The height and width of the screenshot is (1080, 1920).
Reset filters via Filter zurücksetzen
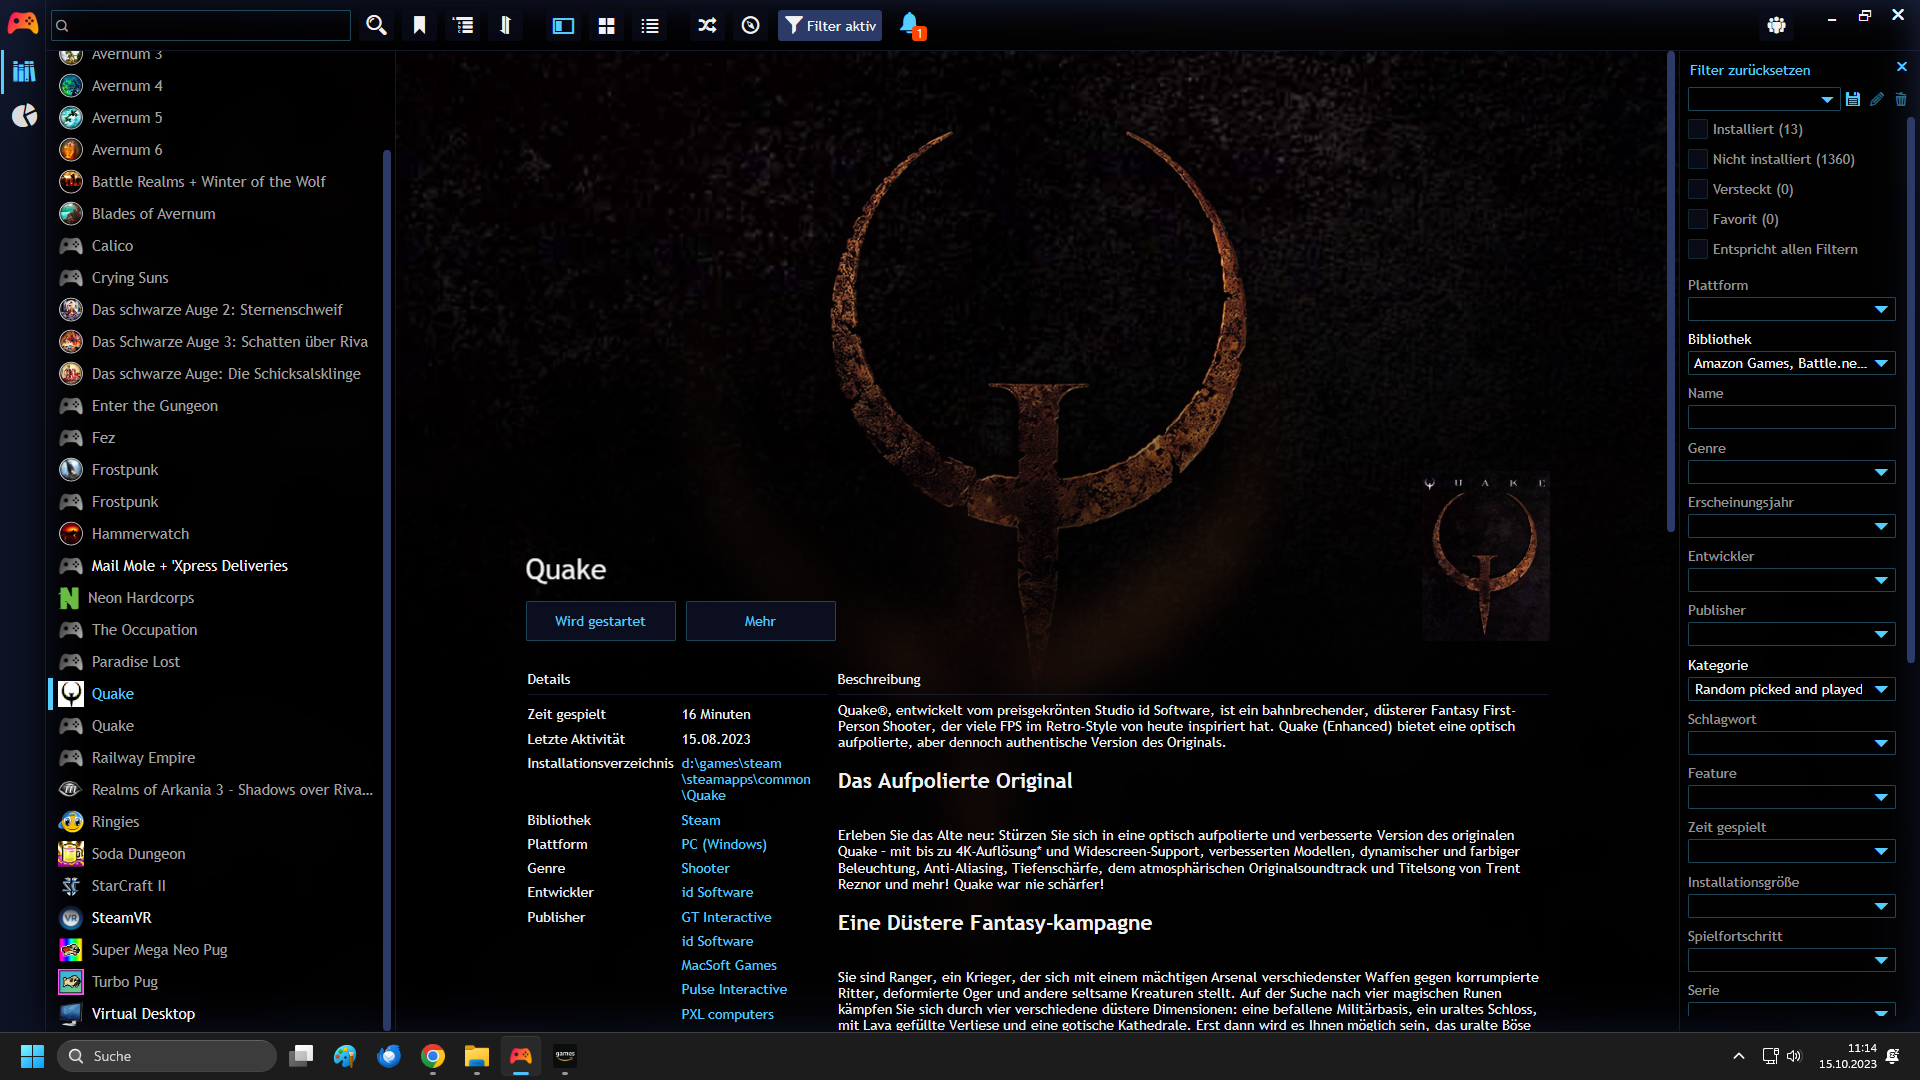click(x=1749, y=70)
